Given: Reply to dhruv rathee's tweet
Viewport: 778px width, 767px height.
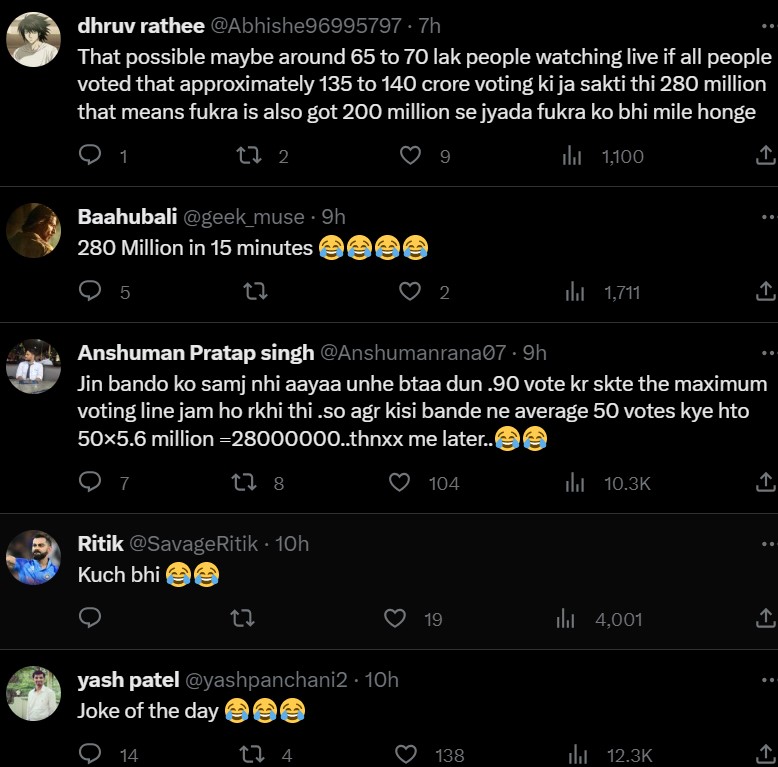Looking at the screenshot, I should 90,156.
